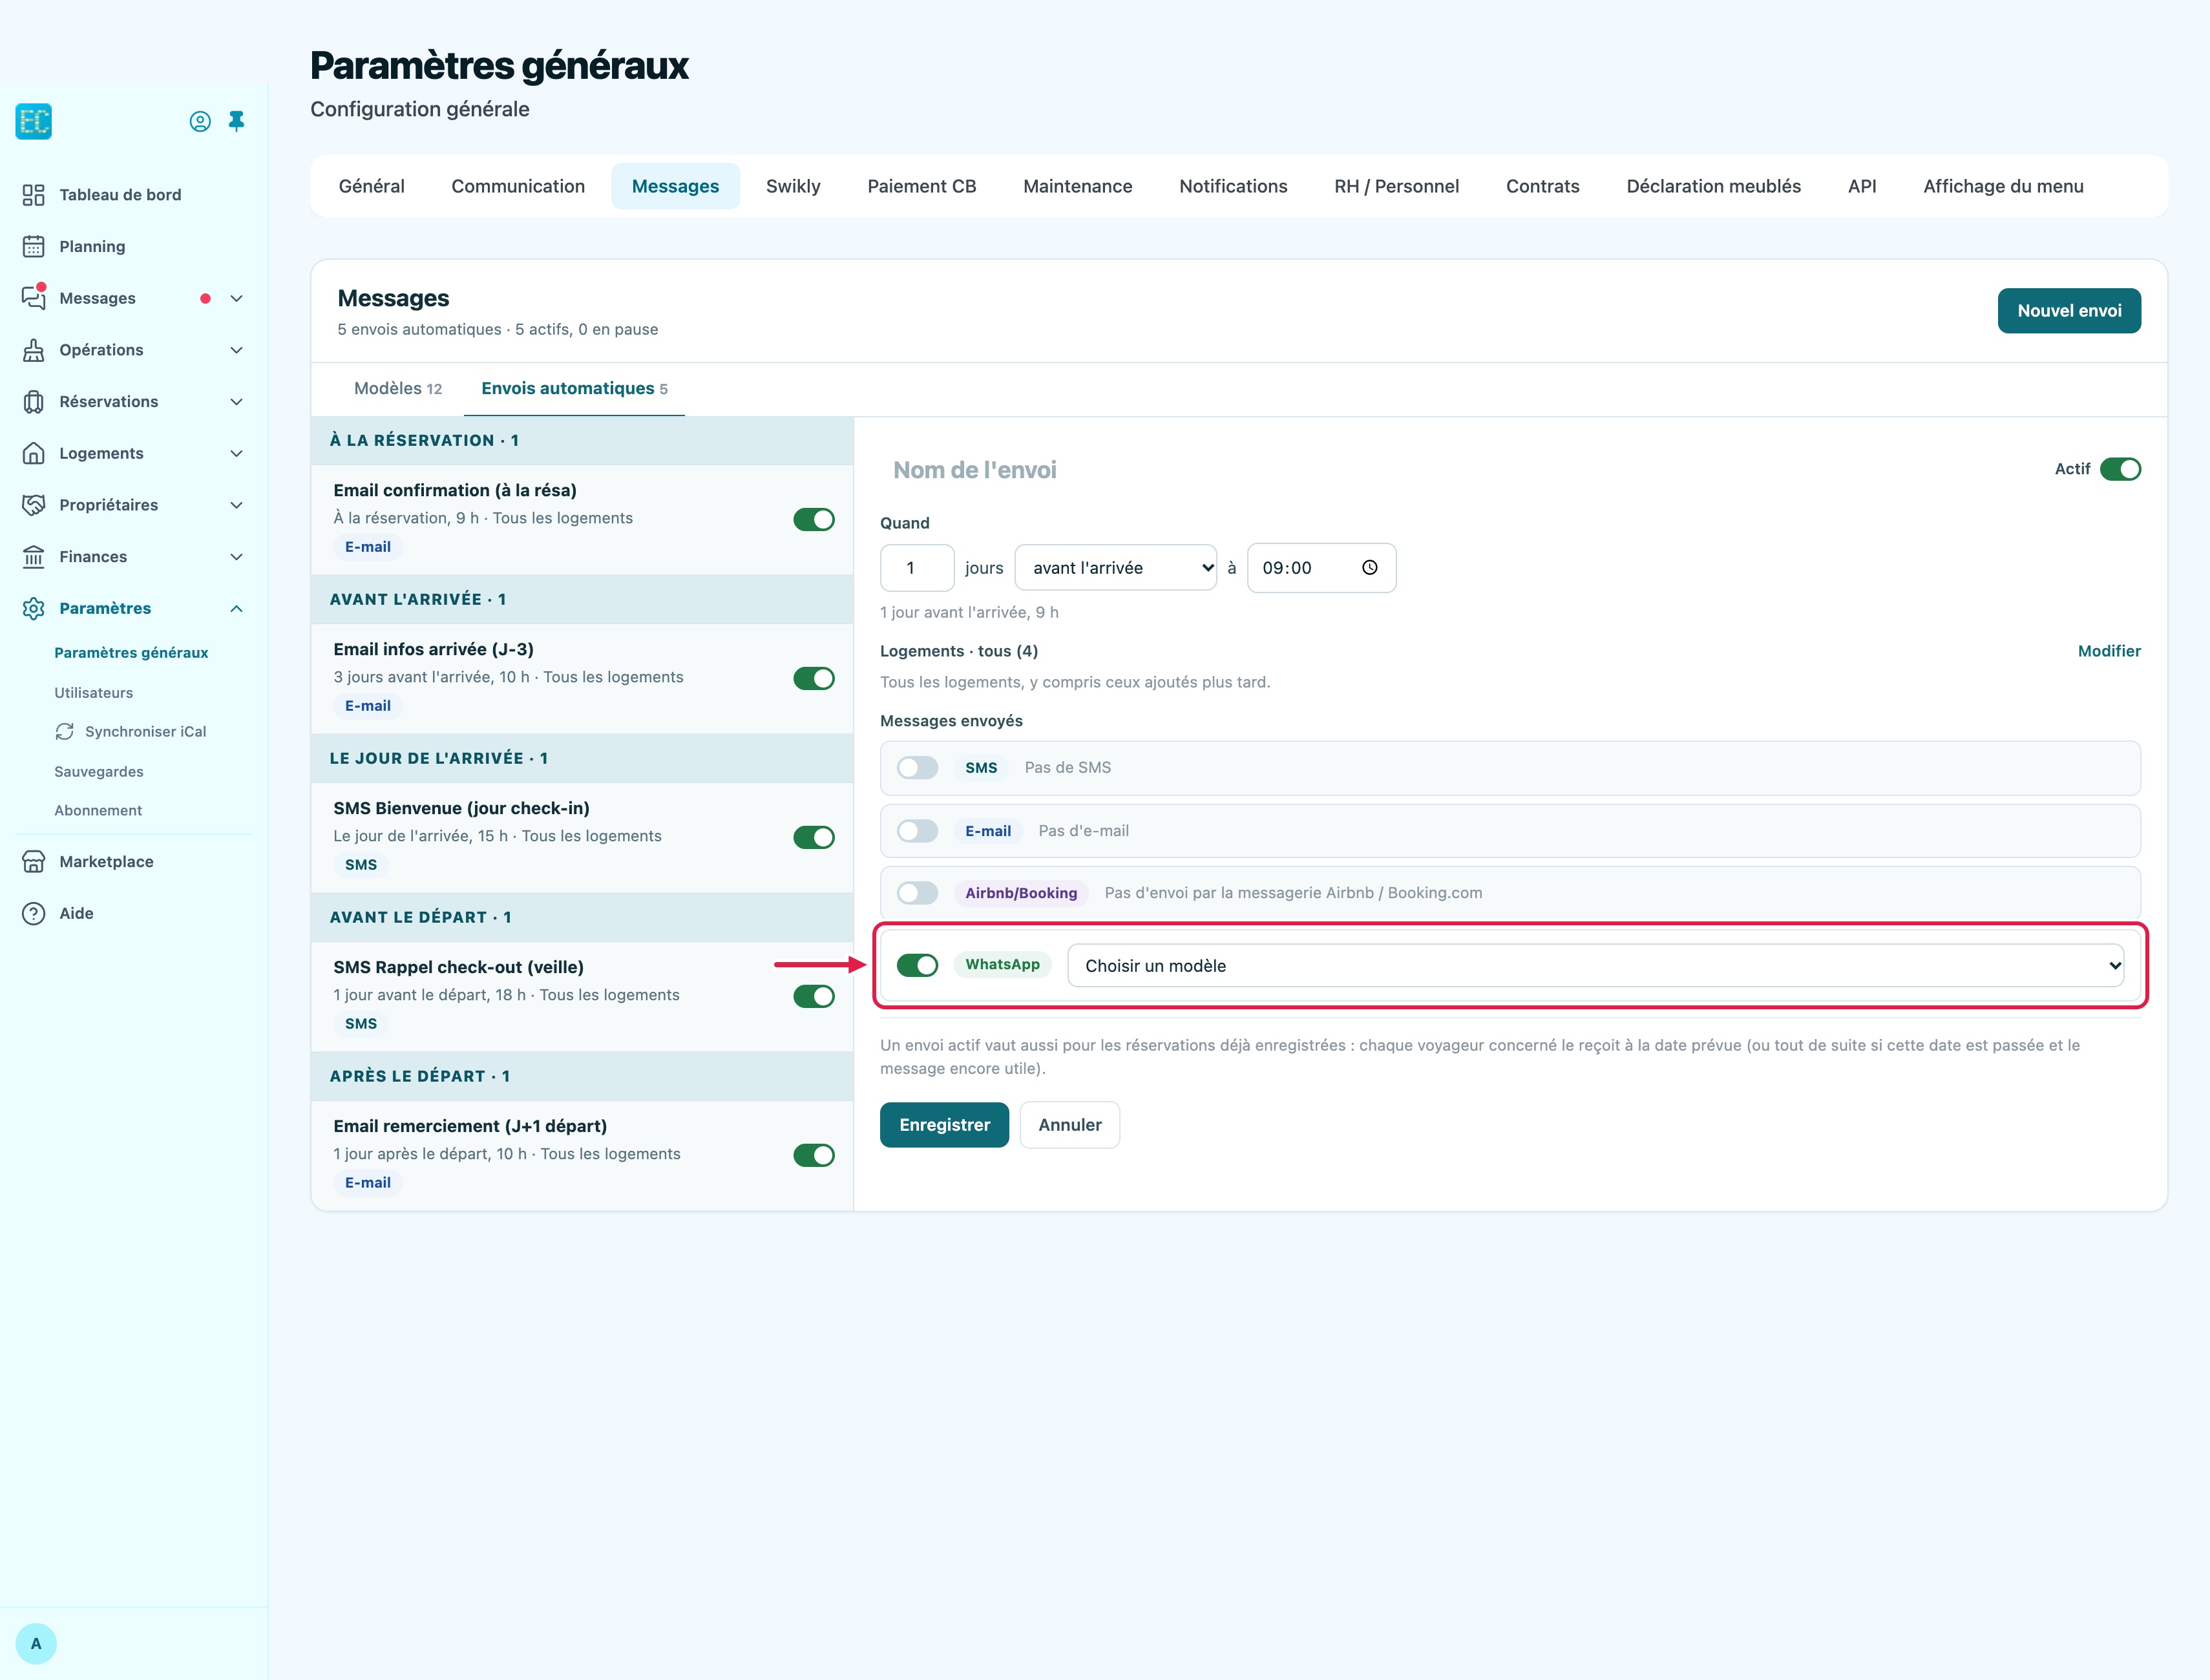Expand the Opérations sidebar chevron
The width and height of the screenshot is (2210, 1680).
coord(236,350)
